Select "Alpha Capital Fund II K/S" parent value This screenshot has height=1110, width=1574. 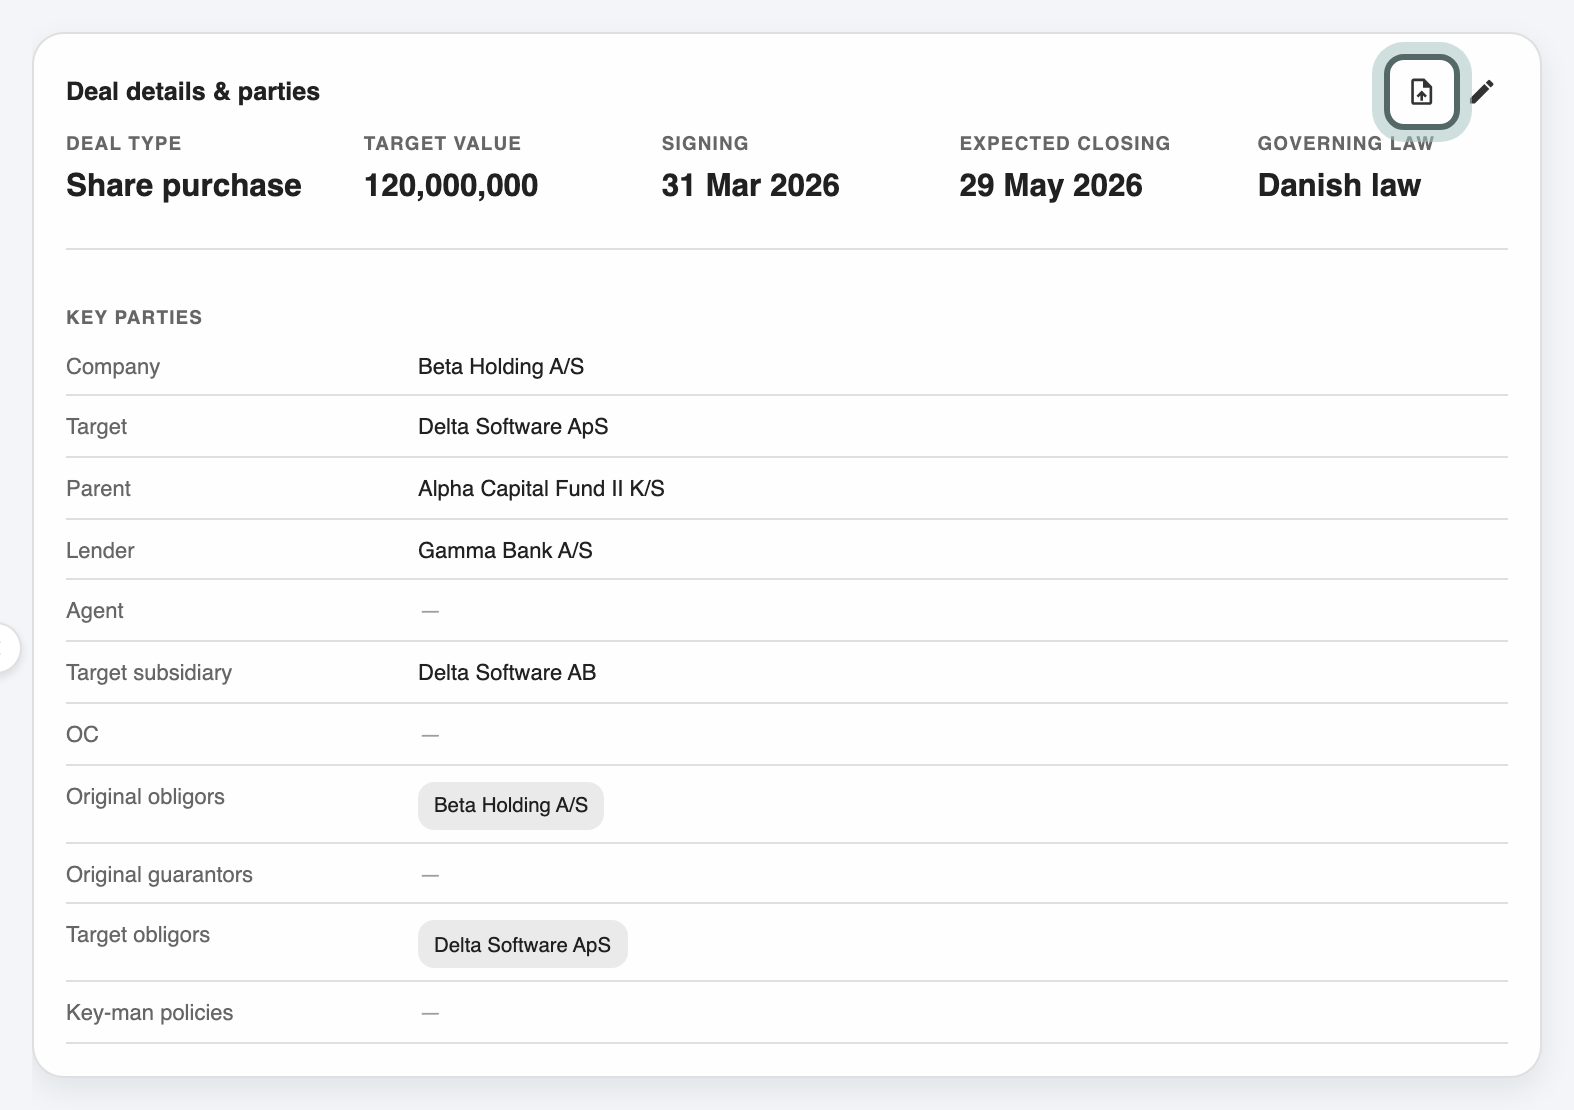click(x=541, y=489)
